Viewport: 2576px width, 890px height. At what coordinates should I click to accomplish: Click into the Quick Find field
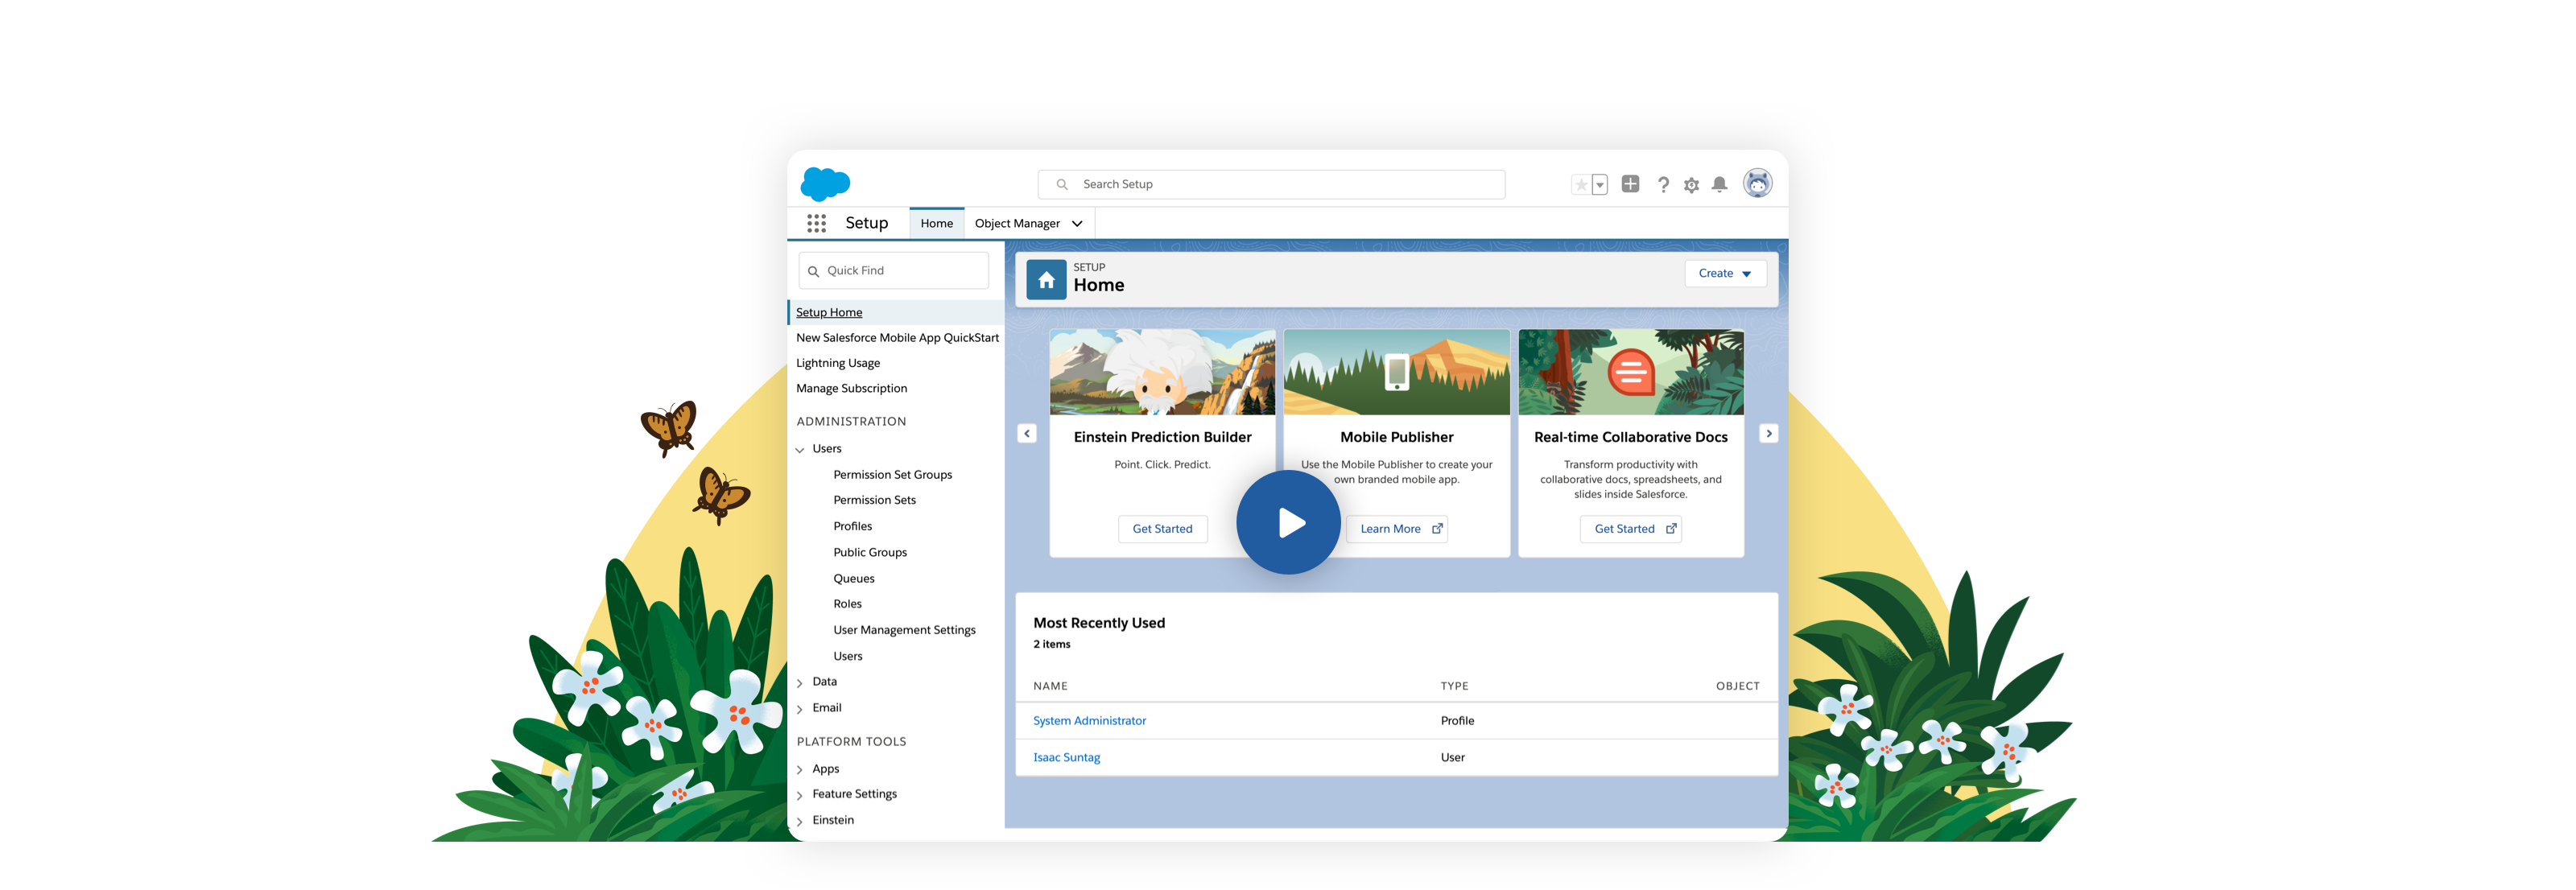(x=900, y=271)
